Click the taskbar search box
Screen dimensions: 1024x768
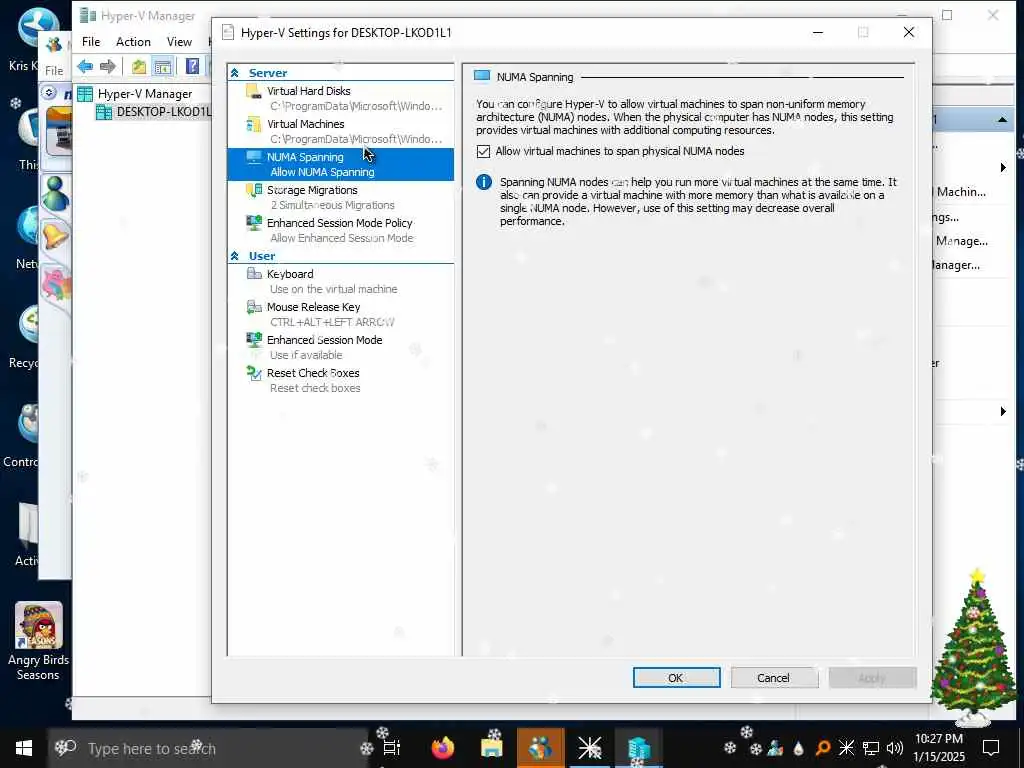click(208, 748)
